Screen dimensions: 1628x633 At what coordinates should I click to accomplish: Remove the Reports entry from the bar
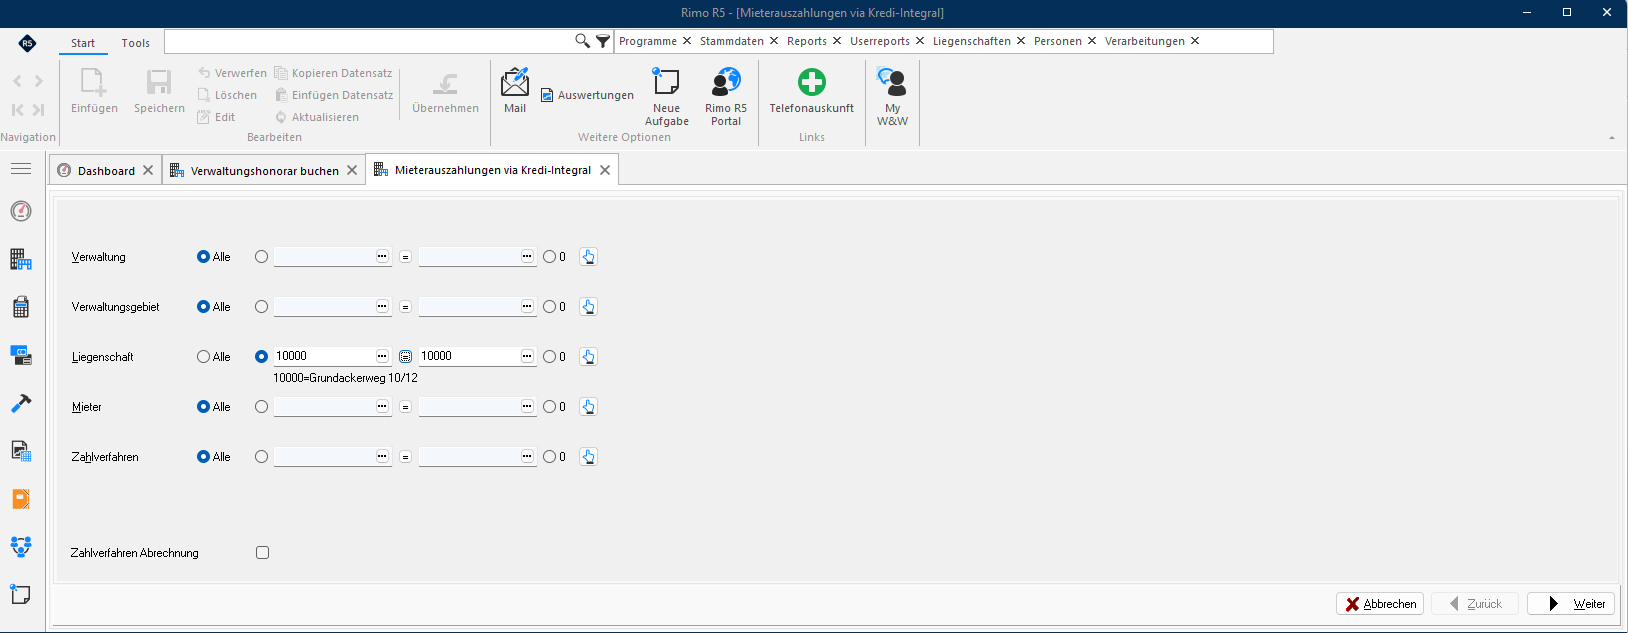pyautogui.click(x=837, y=41)
